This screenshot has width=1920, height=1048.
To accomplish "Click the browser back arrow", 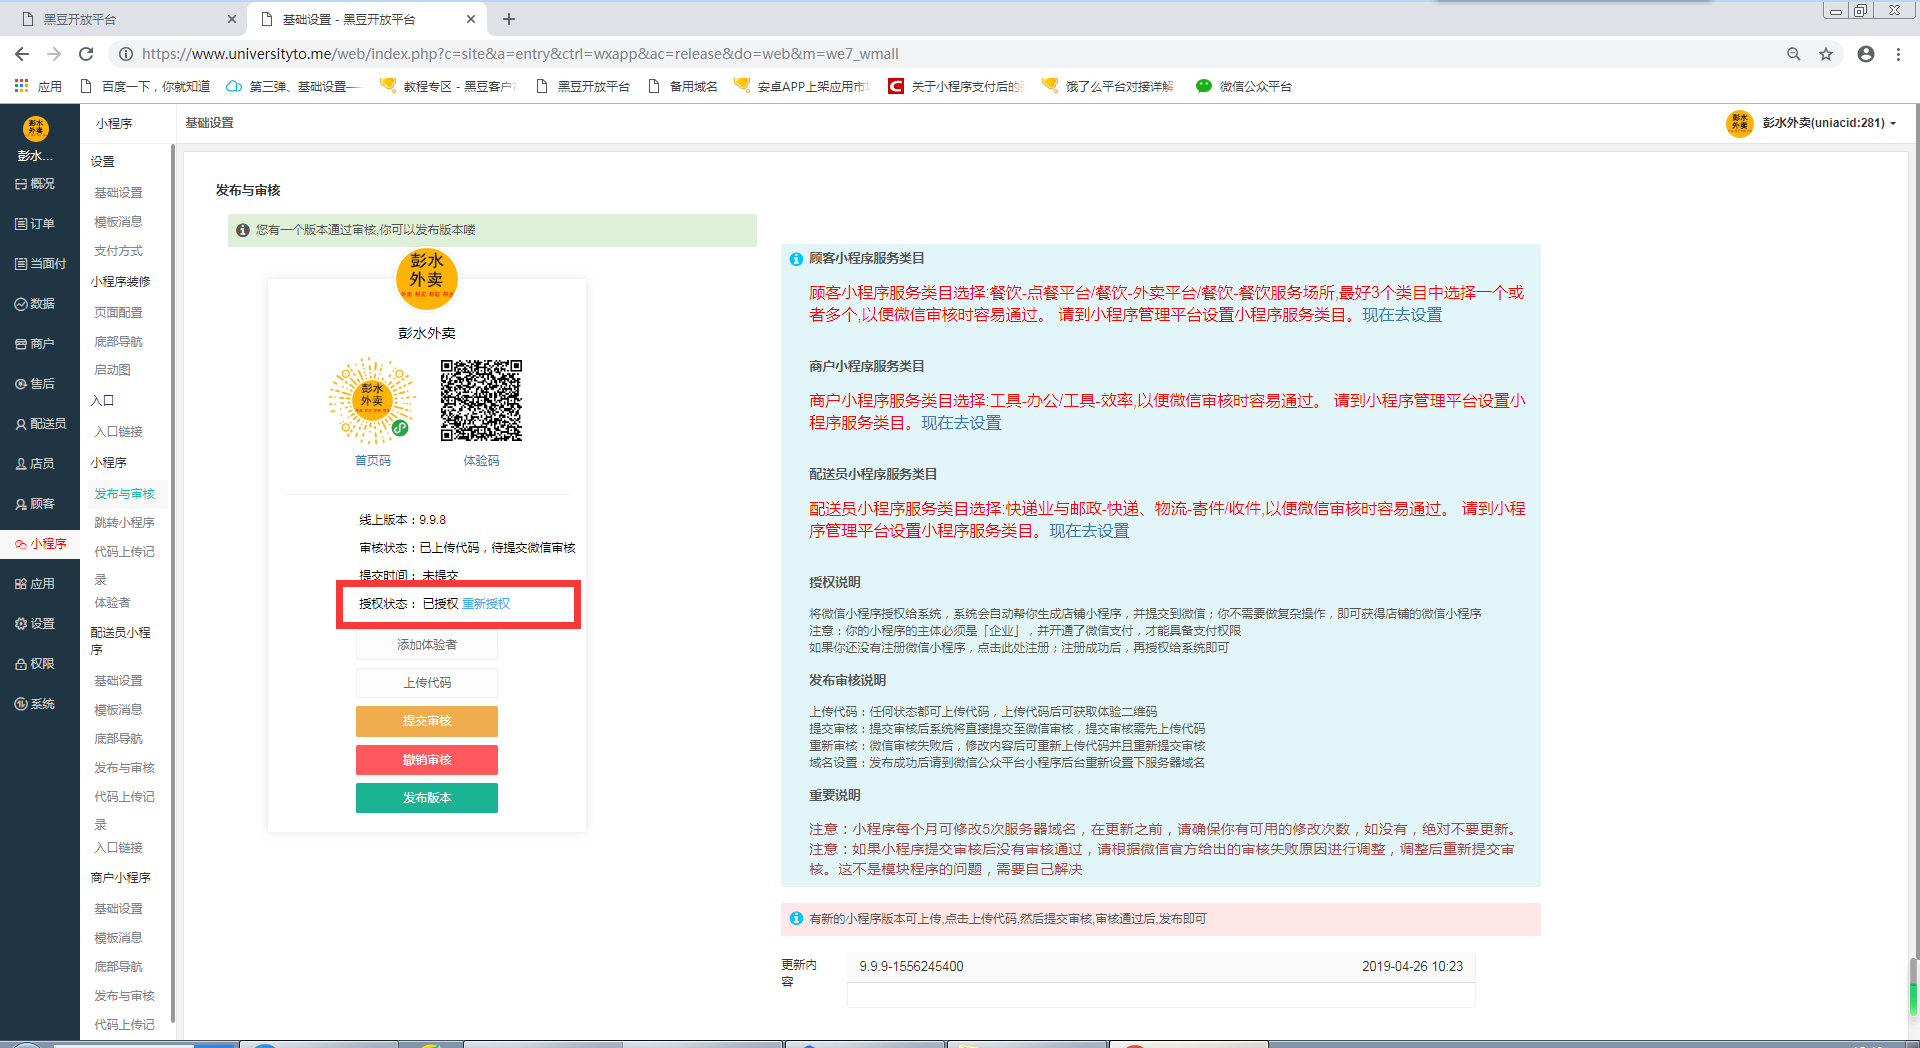I will 22,54.
